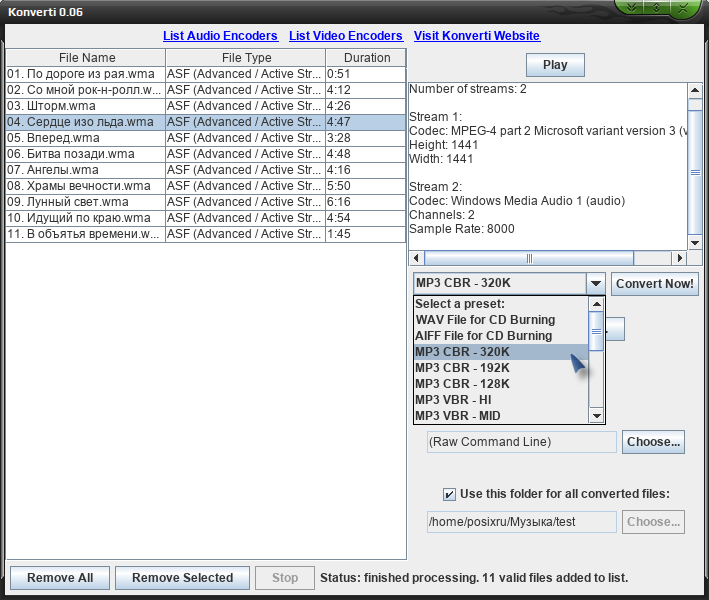Click 'Select a preset:' list entry
This screenshot has width=709, height=600.
[x=501, y=304]
